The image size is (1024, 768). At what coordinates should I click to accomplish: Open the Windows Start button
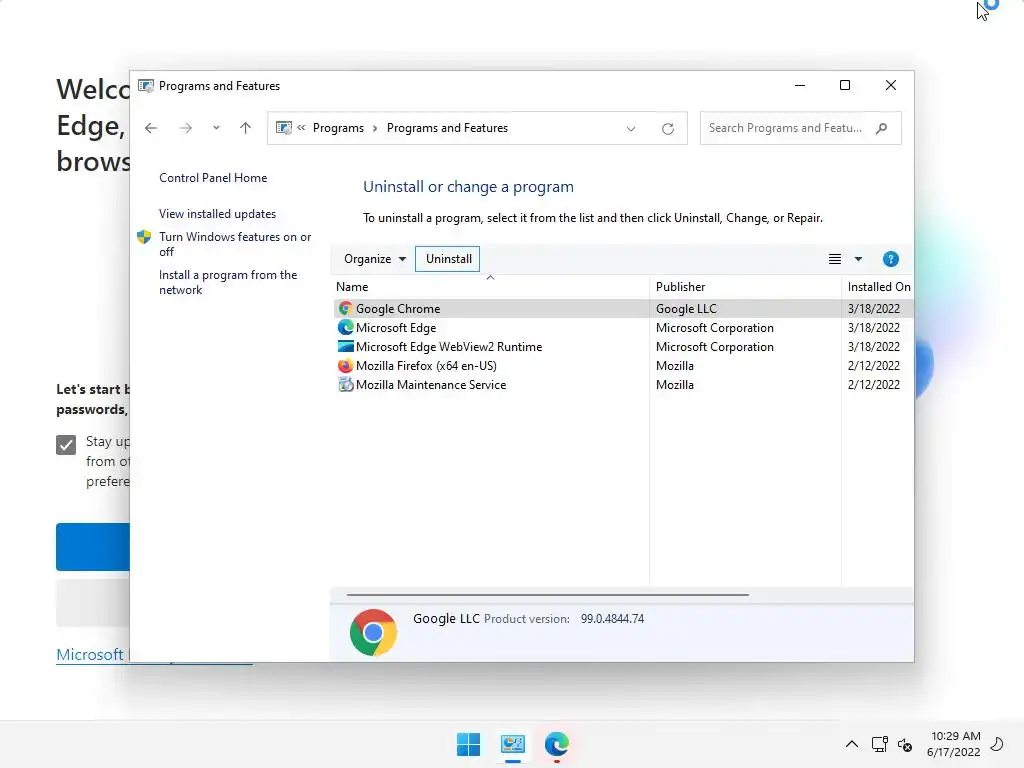[x=468, y=744]
